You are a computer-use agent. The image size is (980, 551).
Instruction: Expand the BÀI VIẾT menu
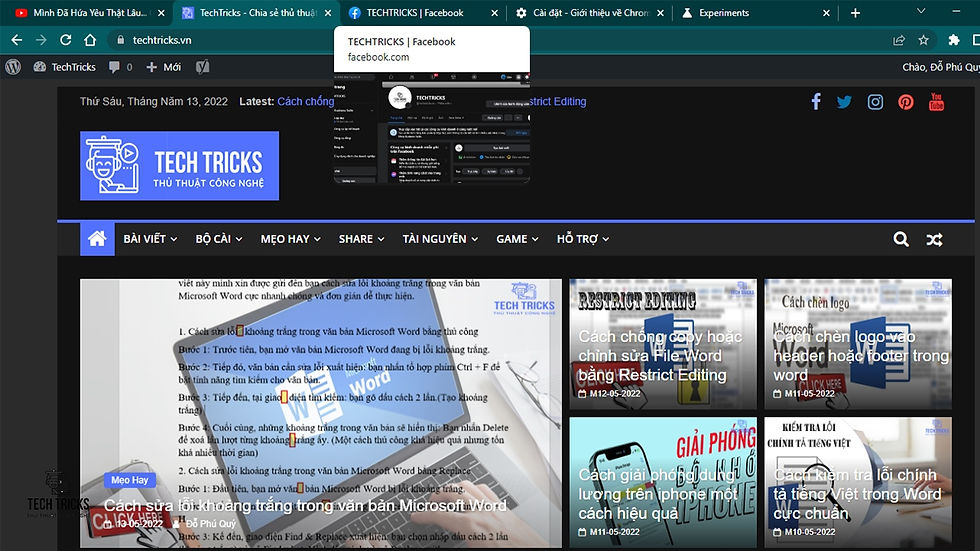click(x=150, y=239)
